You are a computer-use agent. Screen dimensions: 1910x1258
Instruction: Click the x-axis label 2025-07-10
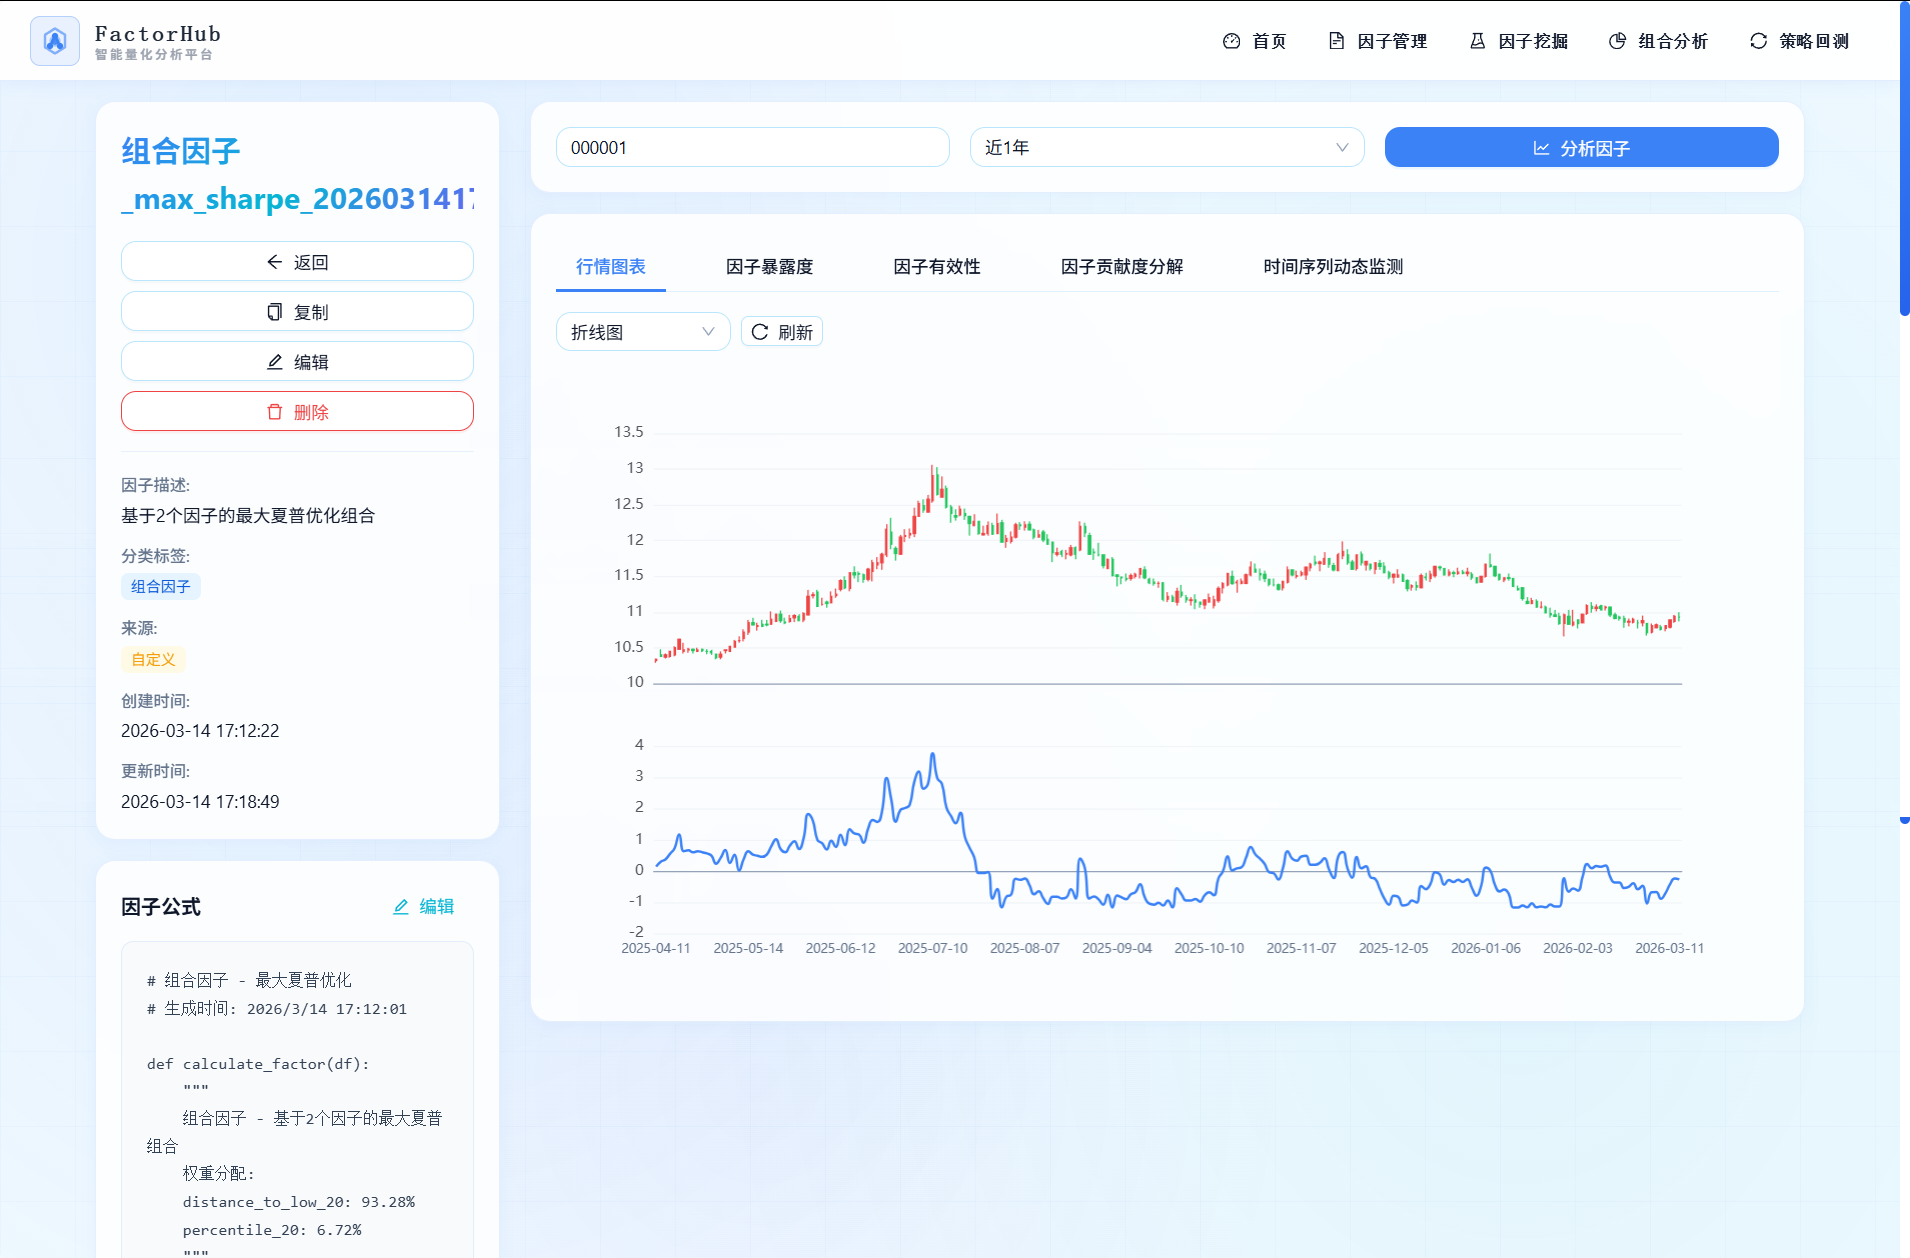[933, 948]
